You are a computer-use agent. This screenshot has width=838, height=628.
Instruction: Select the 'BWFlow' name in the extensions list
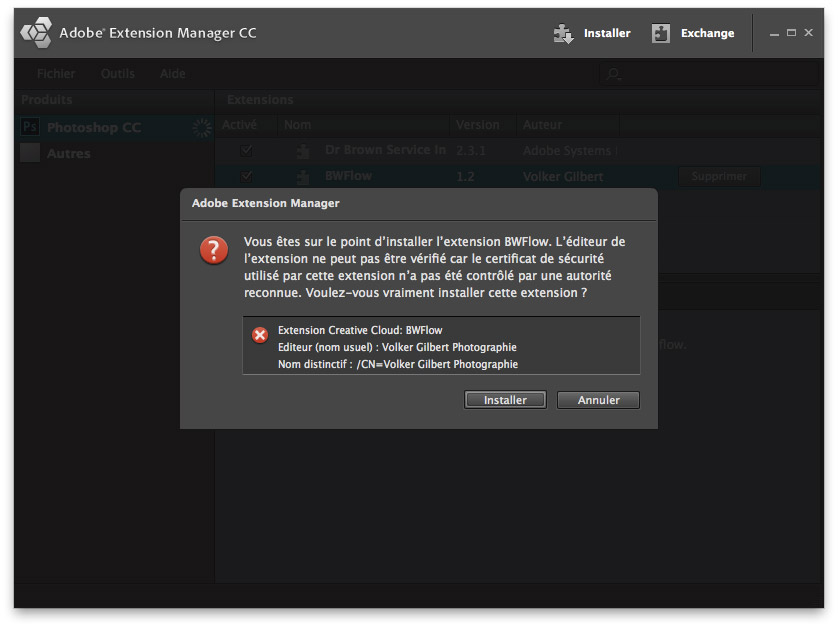[348, 176]
